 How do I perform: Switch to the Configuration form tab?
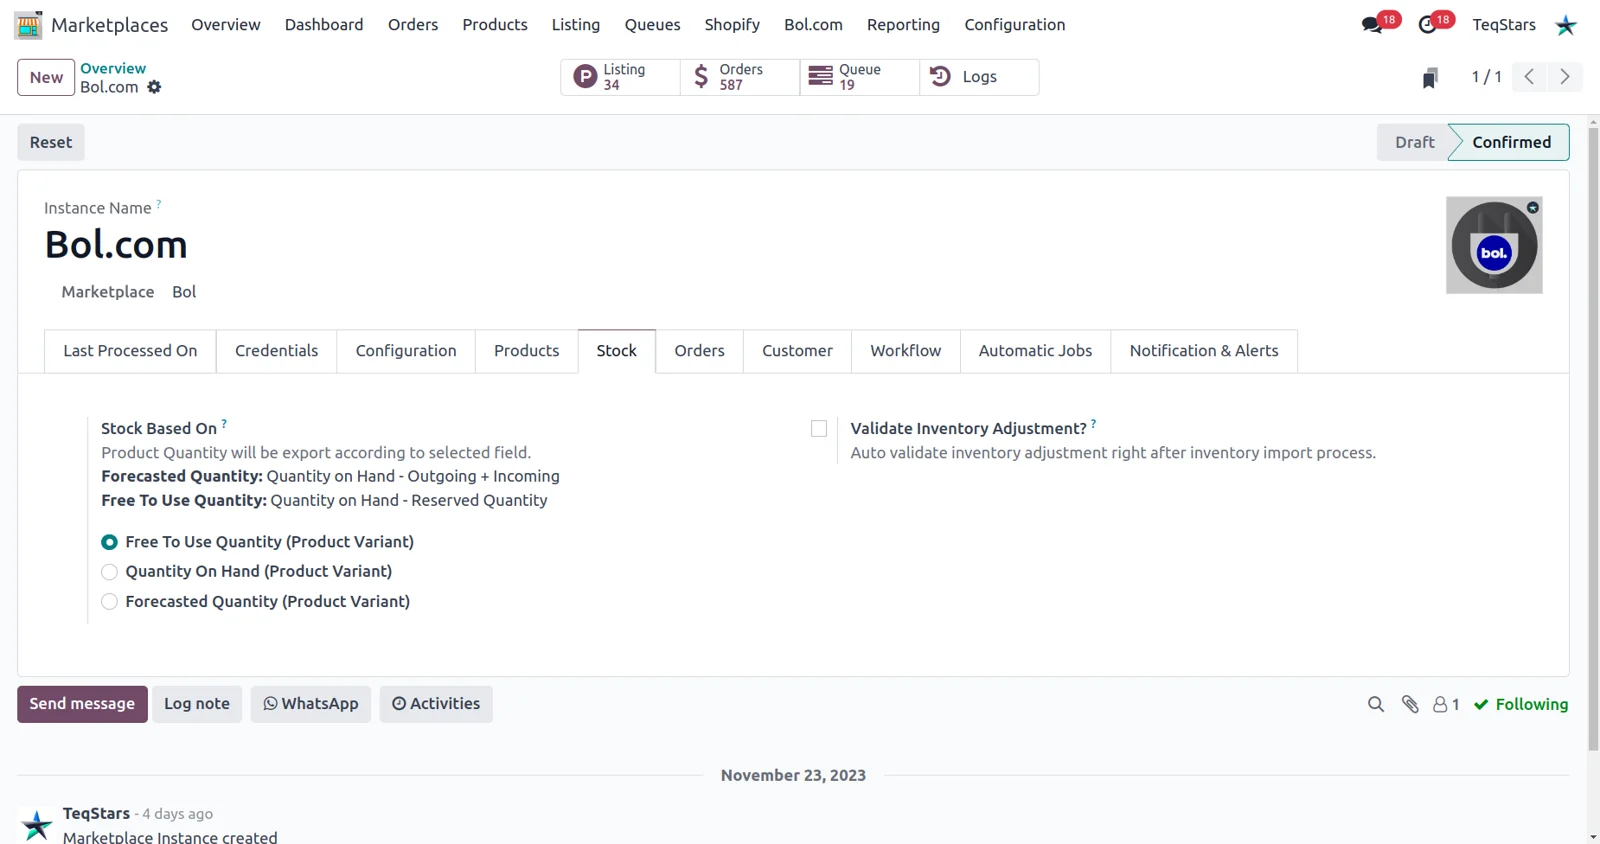point(406,351)
